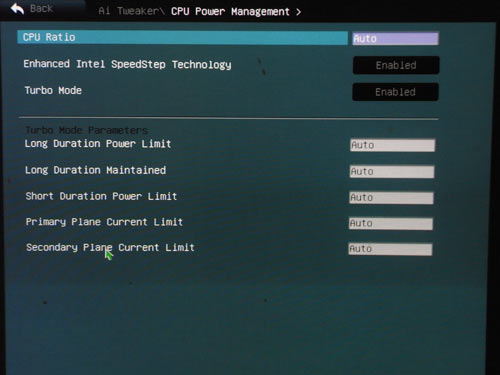Viewport: 500px width, 375px height.
Task: Edit Short Duration Power Limit Auto field
Action: point(391,198)
